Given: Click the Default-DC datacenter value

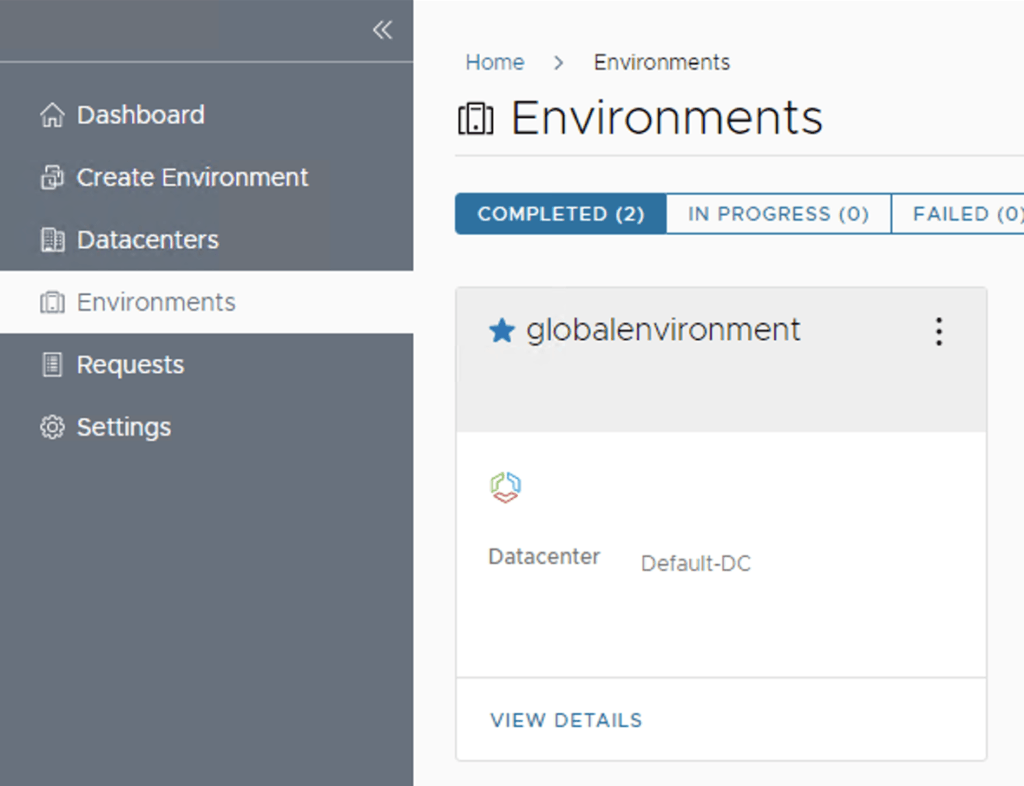Looking at the screenshot, I should 695,564.
